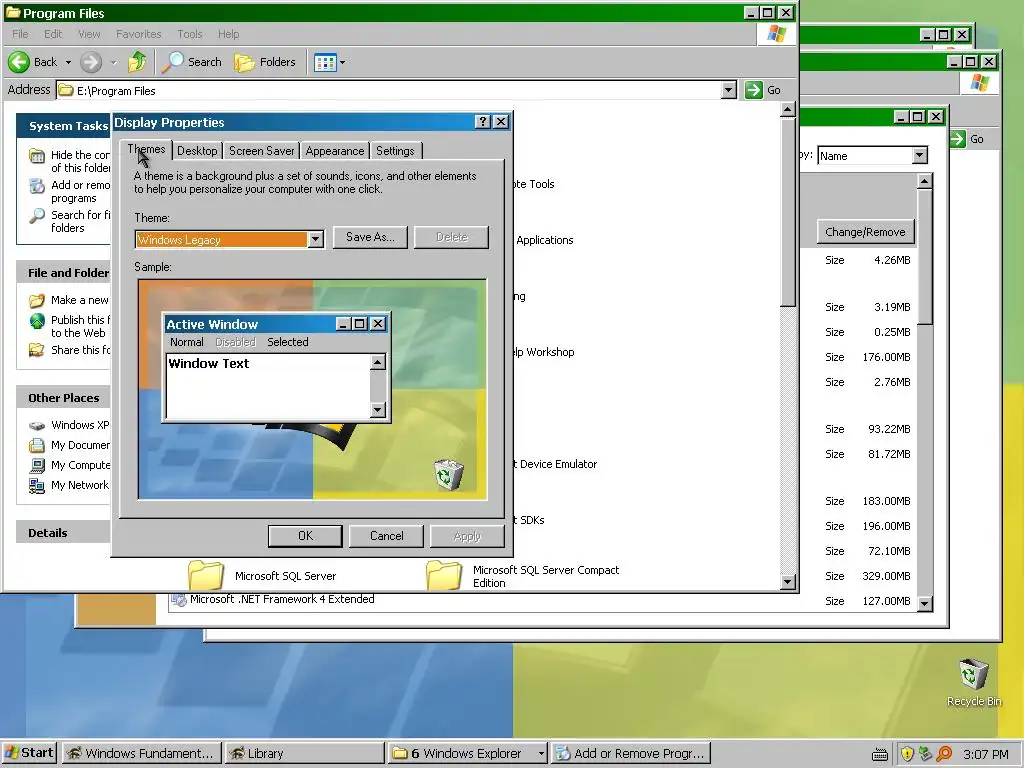This screenshot has width=1024, height=768.
Task: Click the Back arrow icon in Program Files
Action: pos(18,62)
